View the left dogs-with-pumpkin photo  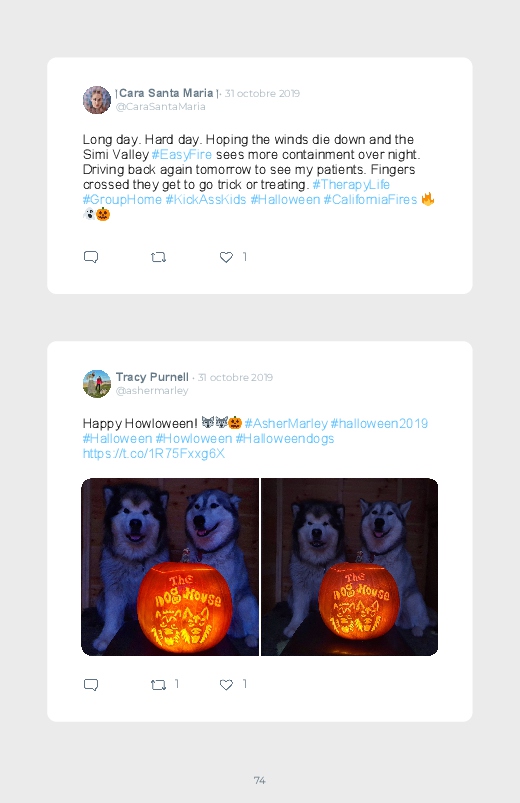(x=170, y=567)
